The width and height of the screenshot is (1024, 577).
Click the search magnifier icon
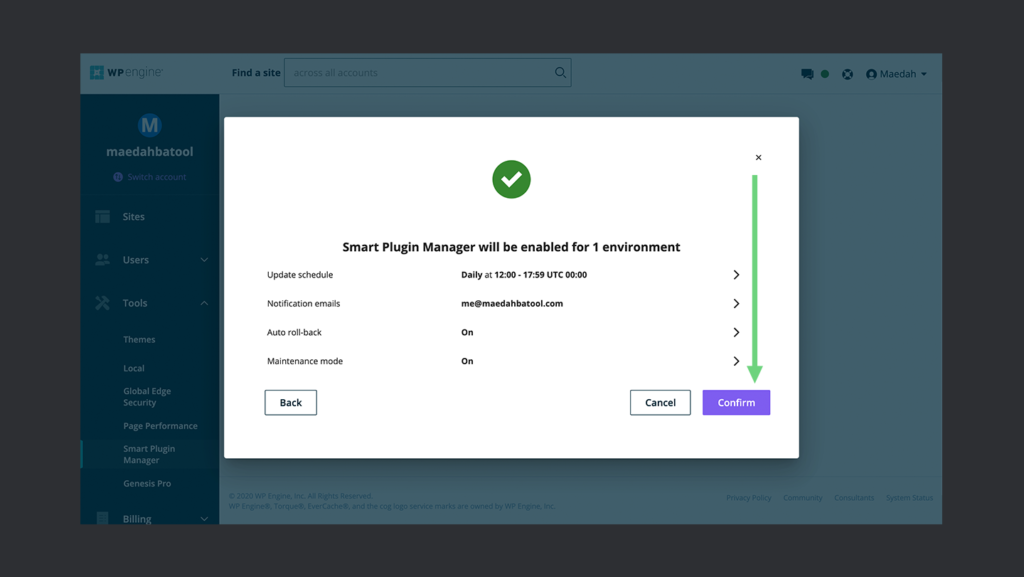pos(559,72)
